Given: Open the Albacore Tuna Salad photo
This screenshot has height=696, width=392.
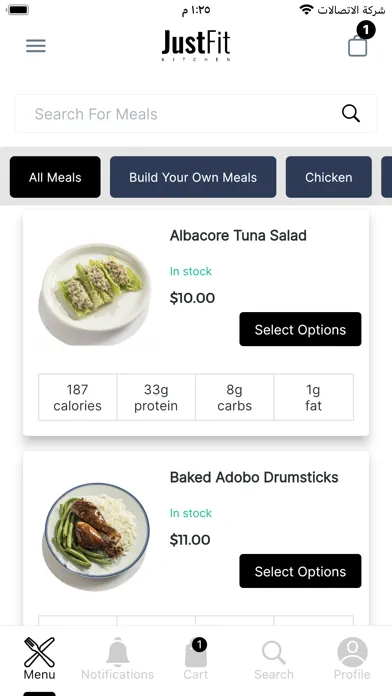Looking at the screenshot, I should click(94, 294).
